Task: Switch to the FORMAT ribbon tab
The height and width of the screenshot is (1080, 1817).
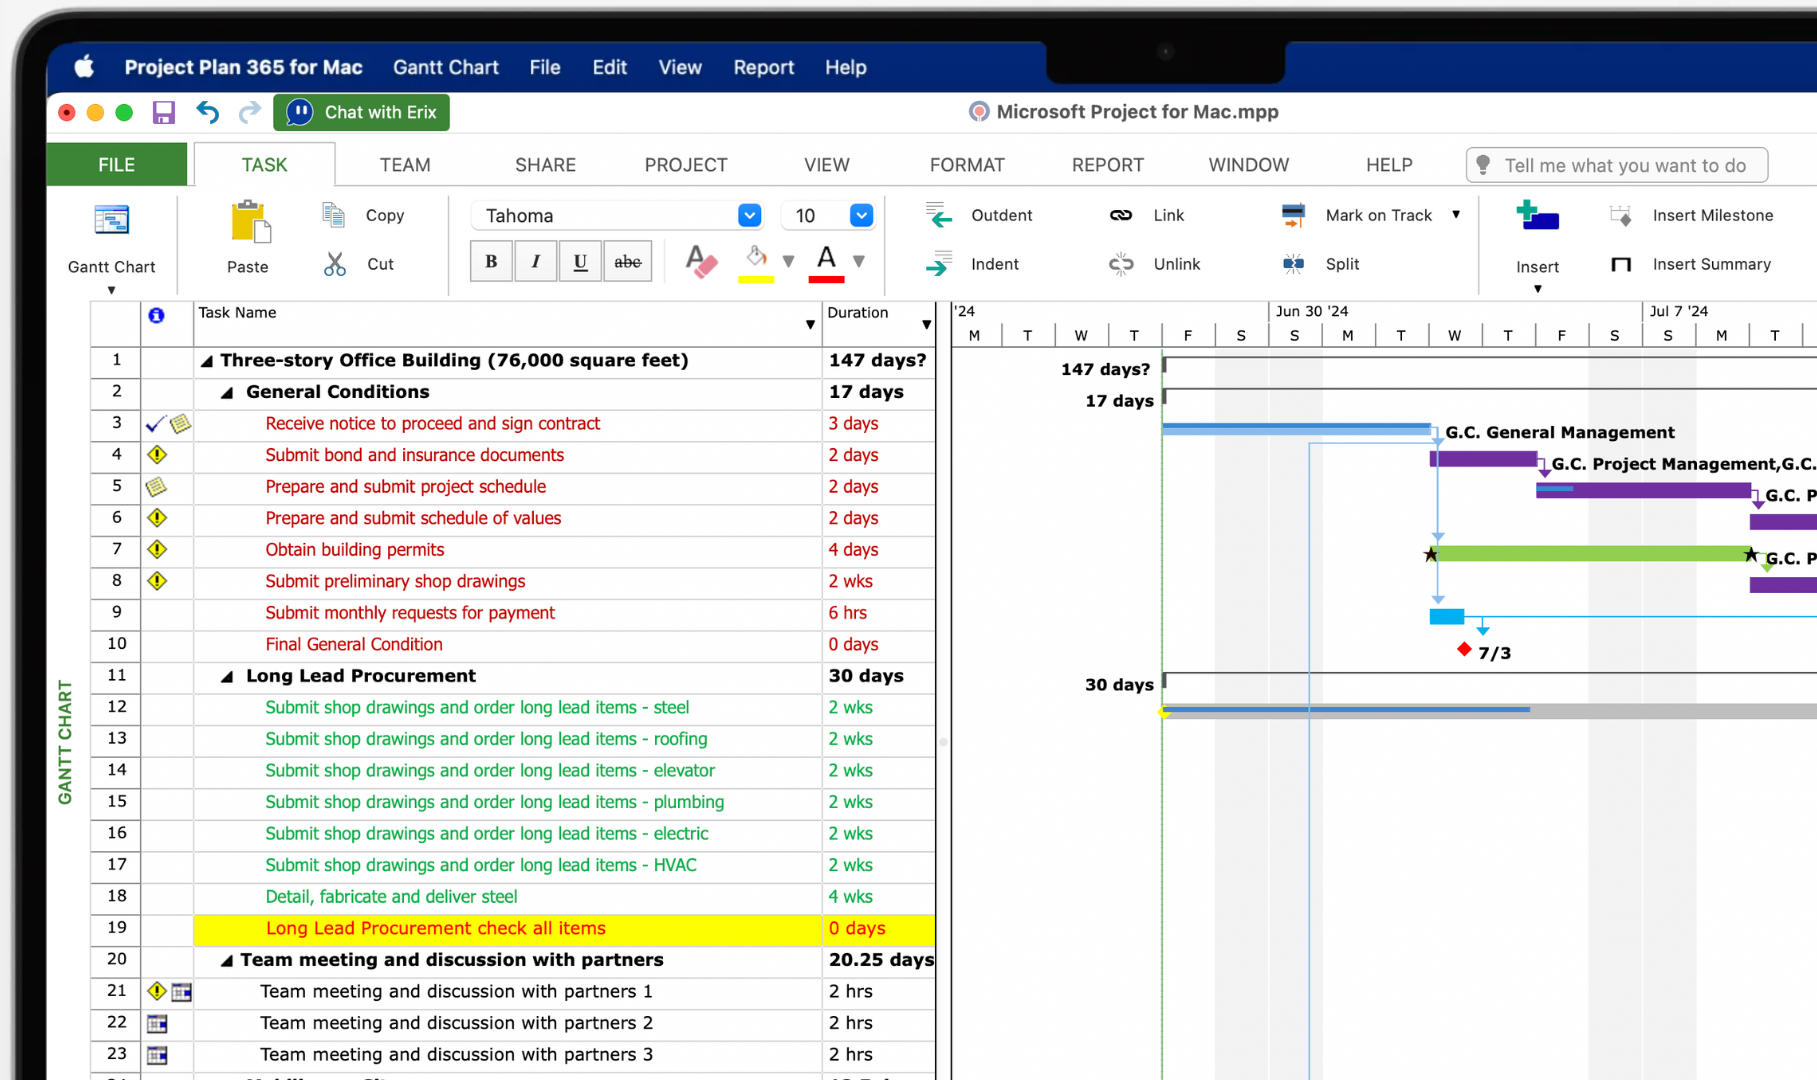Action: tap(967, 164)
